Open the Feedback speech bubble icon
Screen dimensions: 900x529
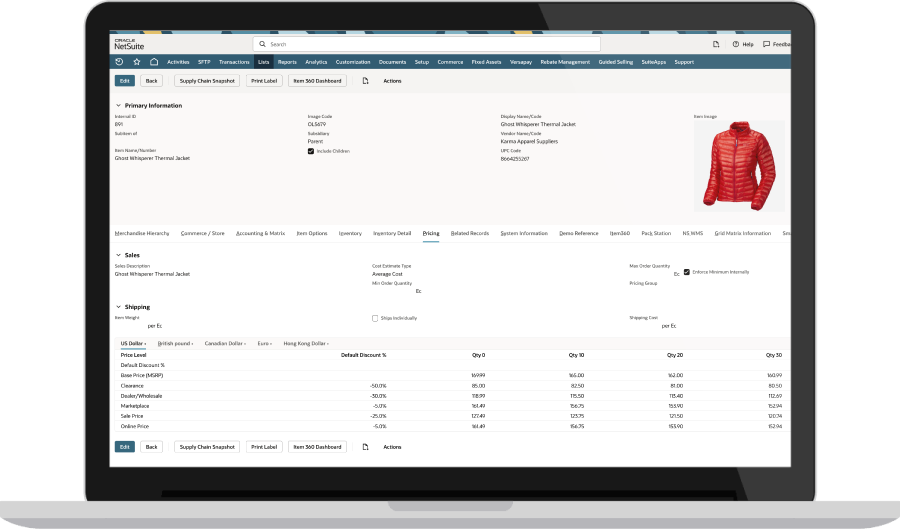766,44
